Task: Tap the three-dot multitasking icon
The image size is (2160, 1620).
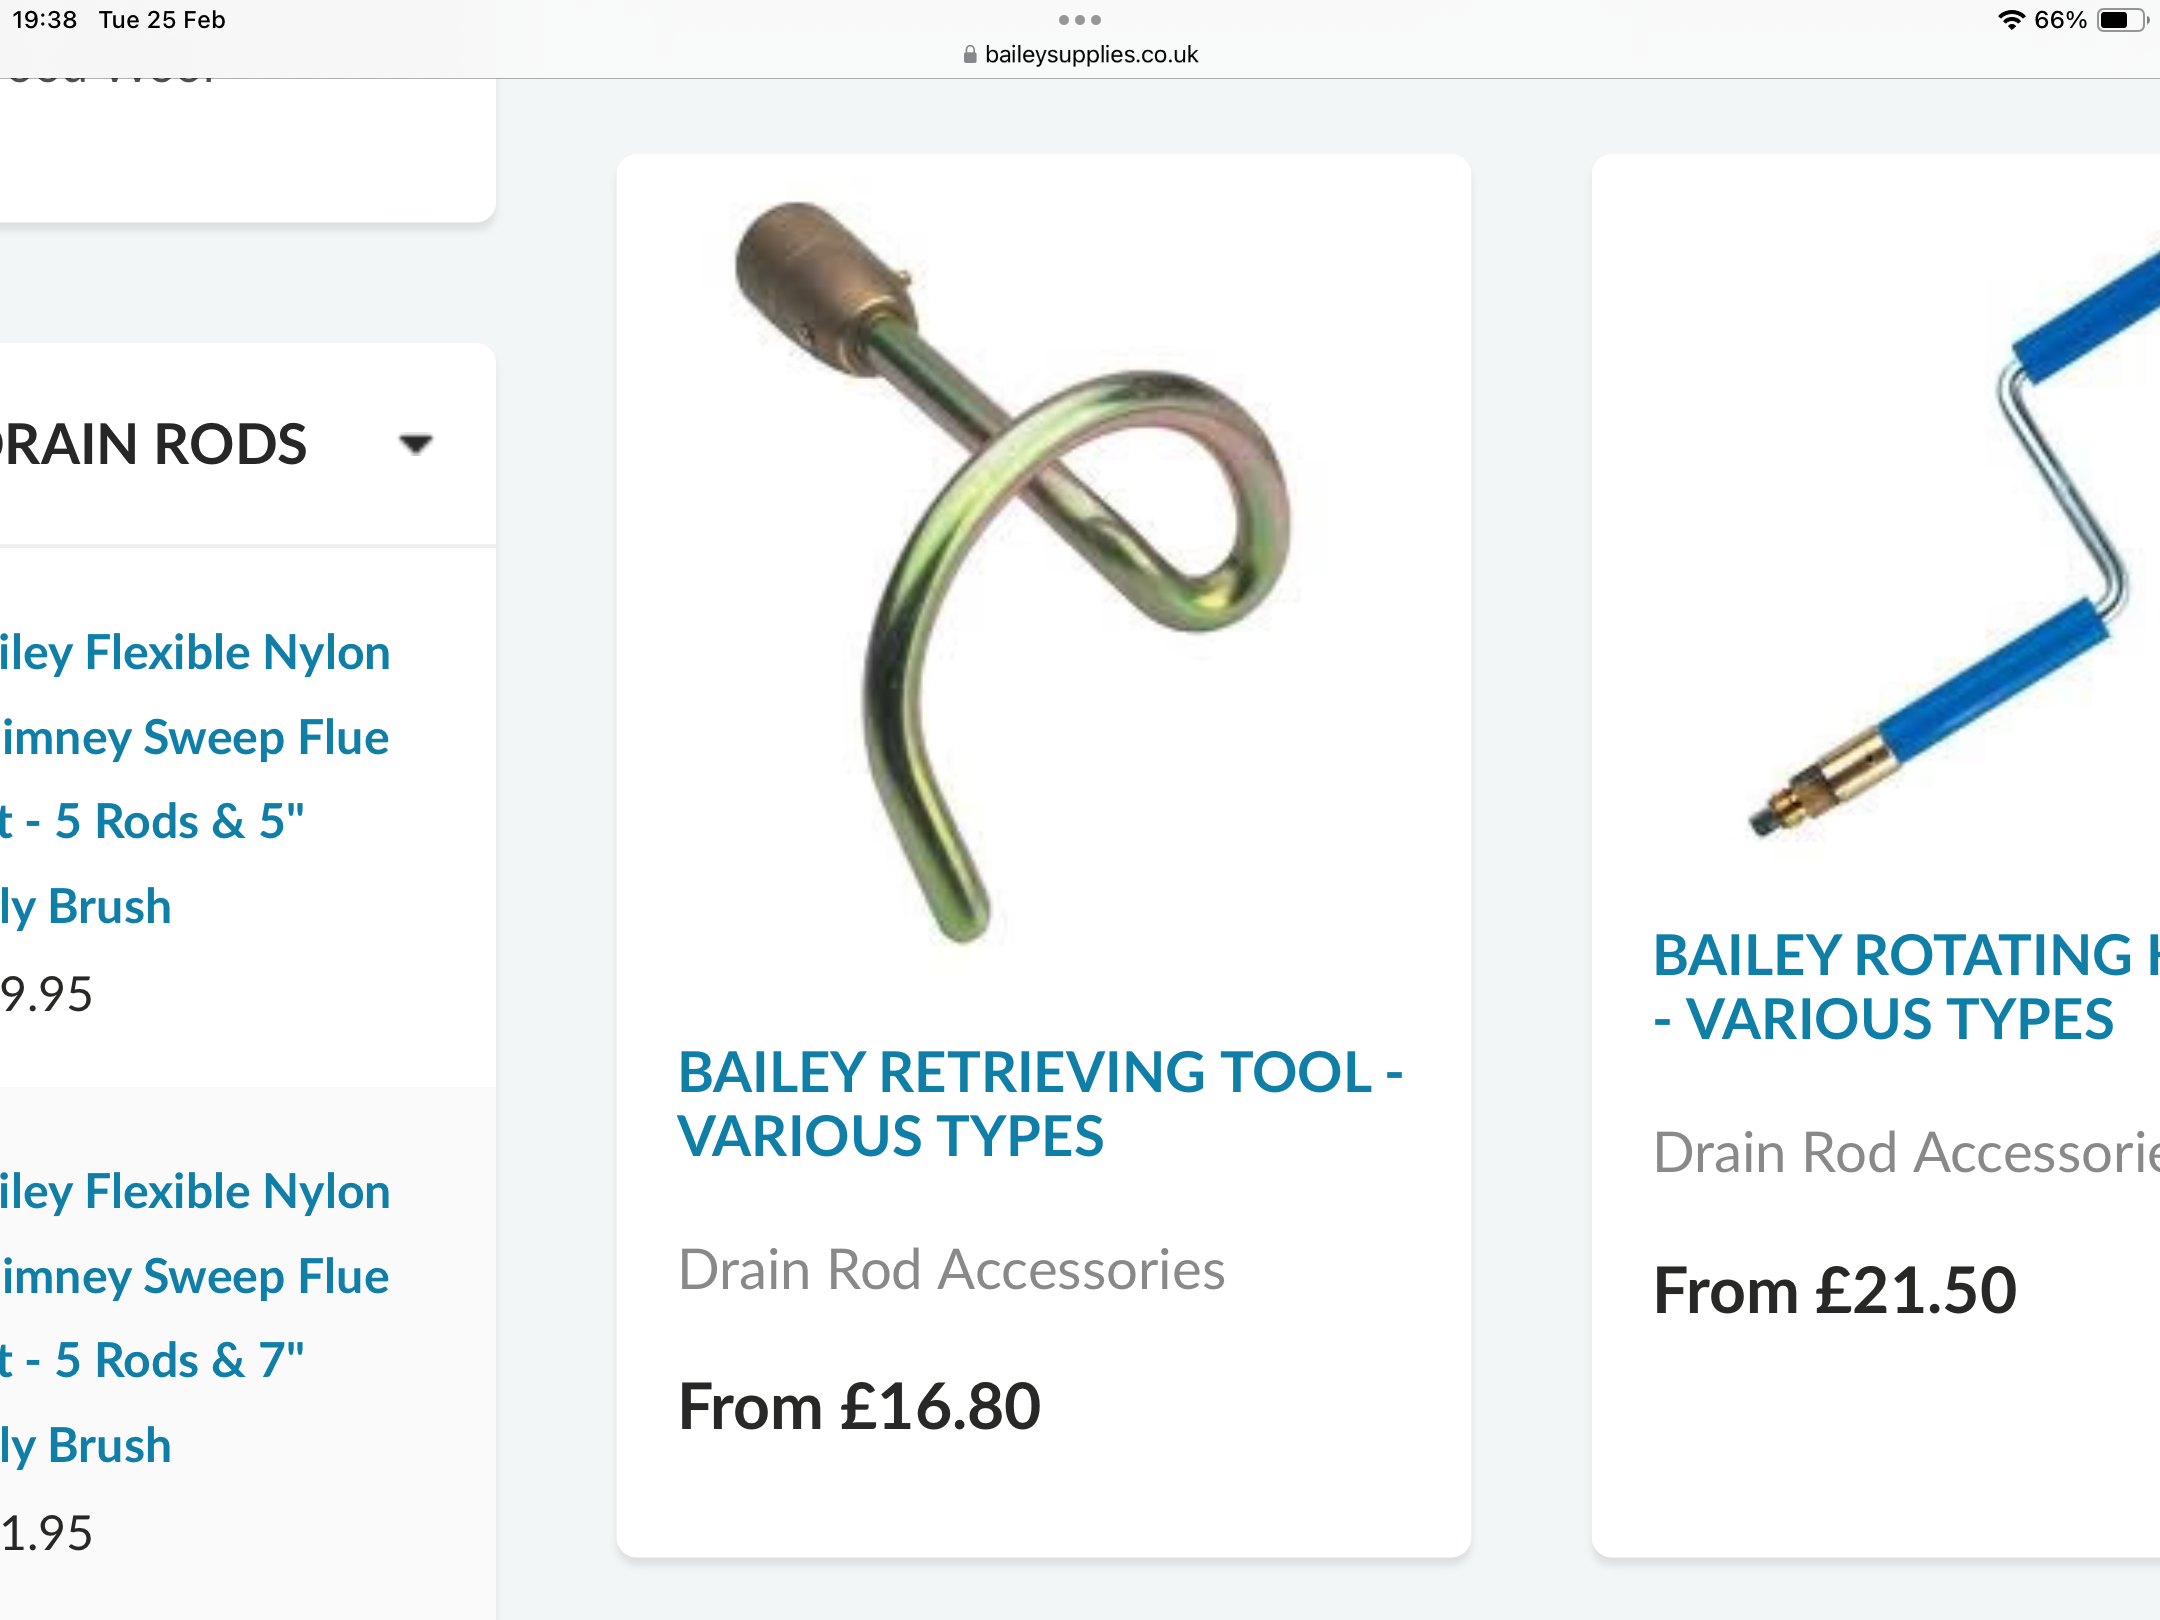Action: pos(1079,20)
